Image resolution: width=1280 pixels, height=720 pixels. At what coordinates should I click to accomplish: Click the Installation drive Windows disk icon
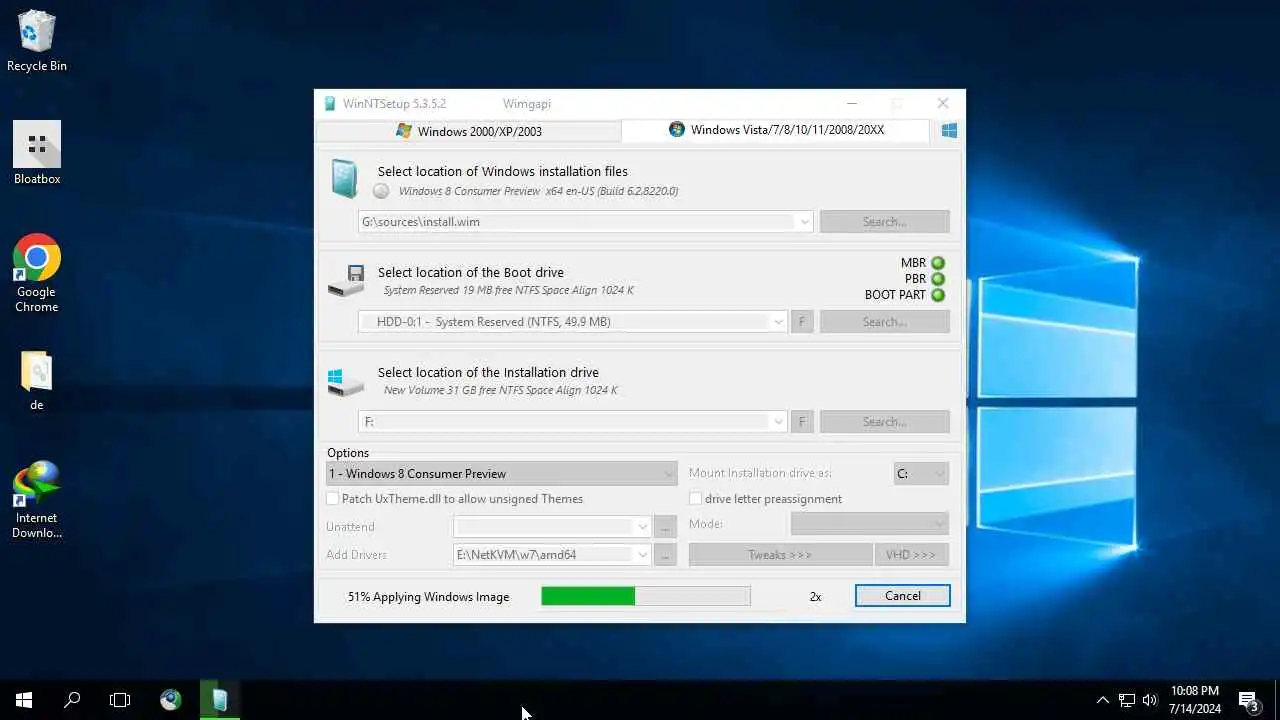(x=346, y=382)
